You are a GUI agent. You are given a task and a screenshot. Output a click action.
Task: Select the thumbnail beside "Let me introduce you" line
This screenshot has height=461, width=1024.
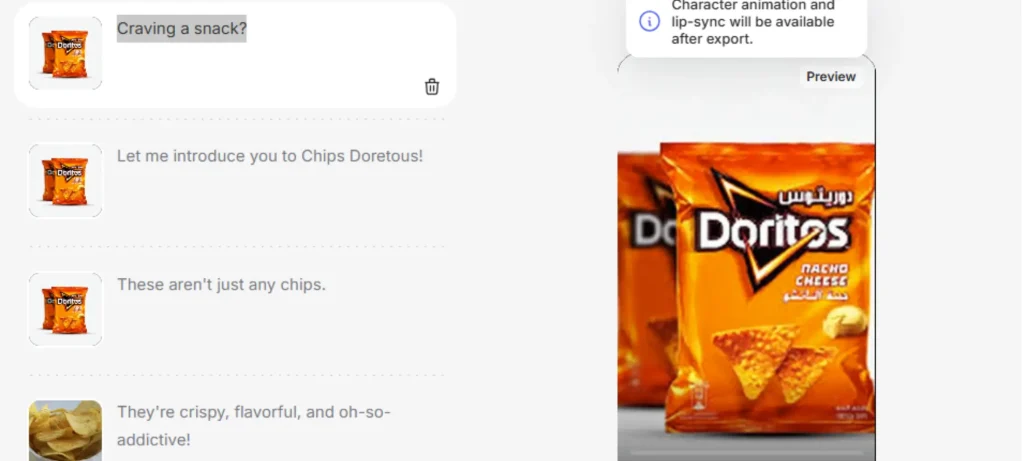pyautogui.click(x=65, y=180)
